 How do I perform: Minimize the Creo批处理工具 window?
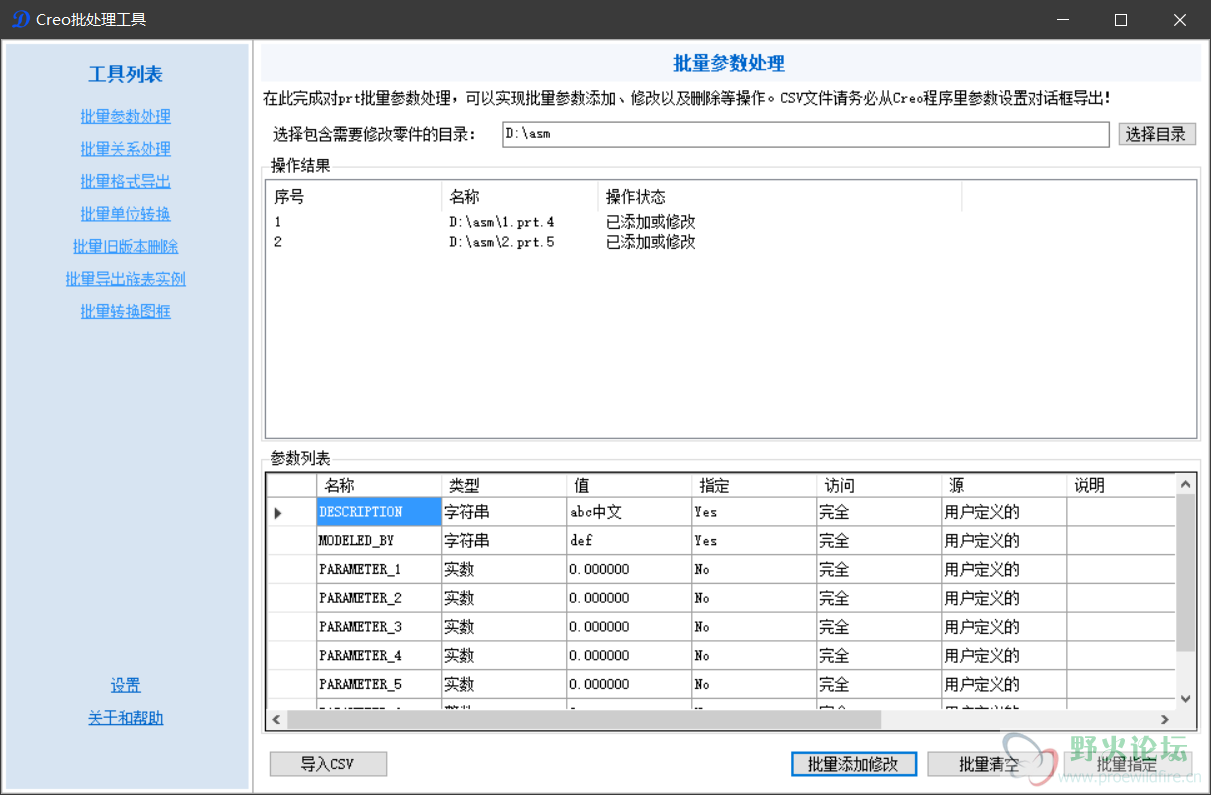(1063, 20)
